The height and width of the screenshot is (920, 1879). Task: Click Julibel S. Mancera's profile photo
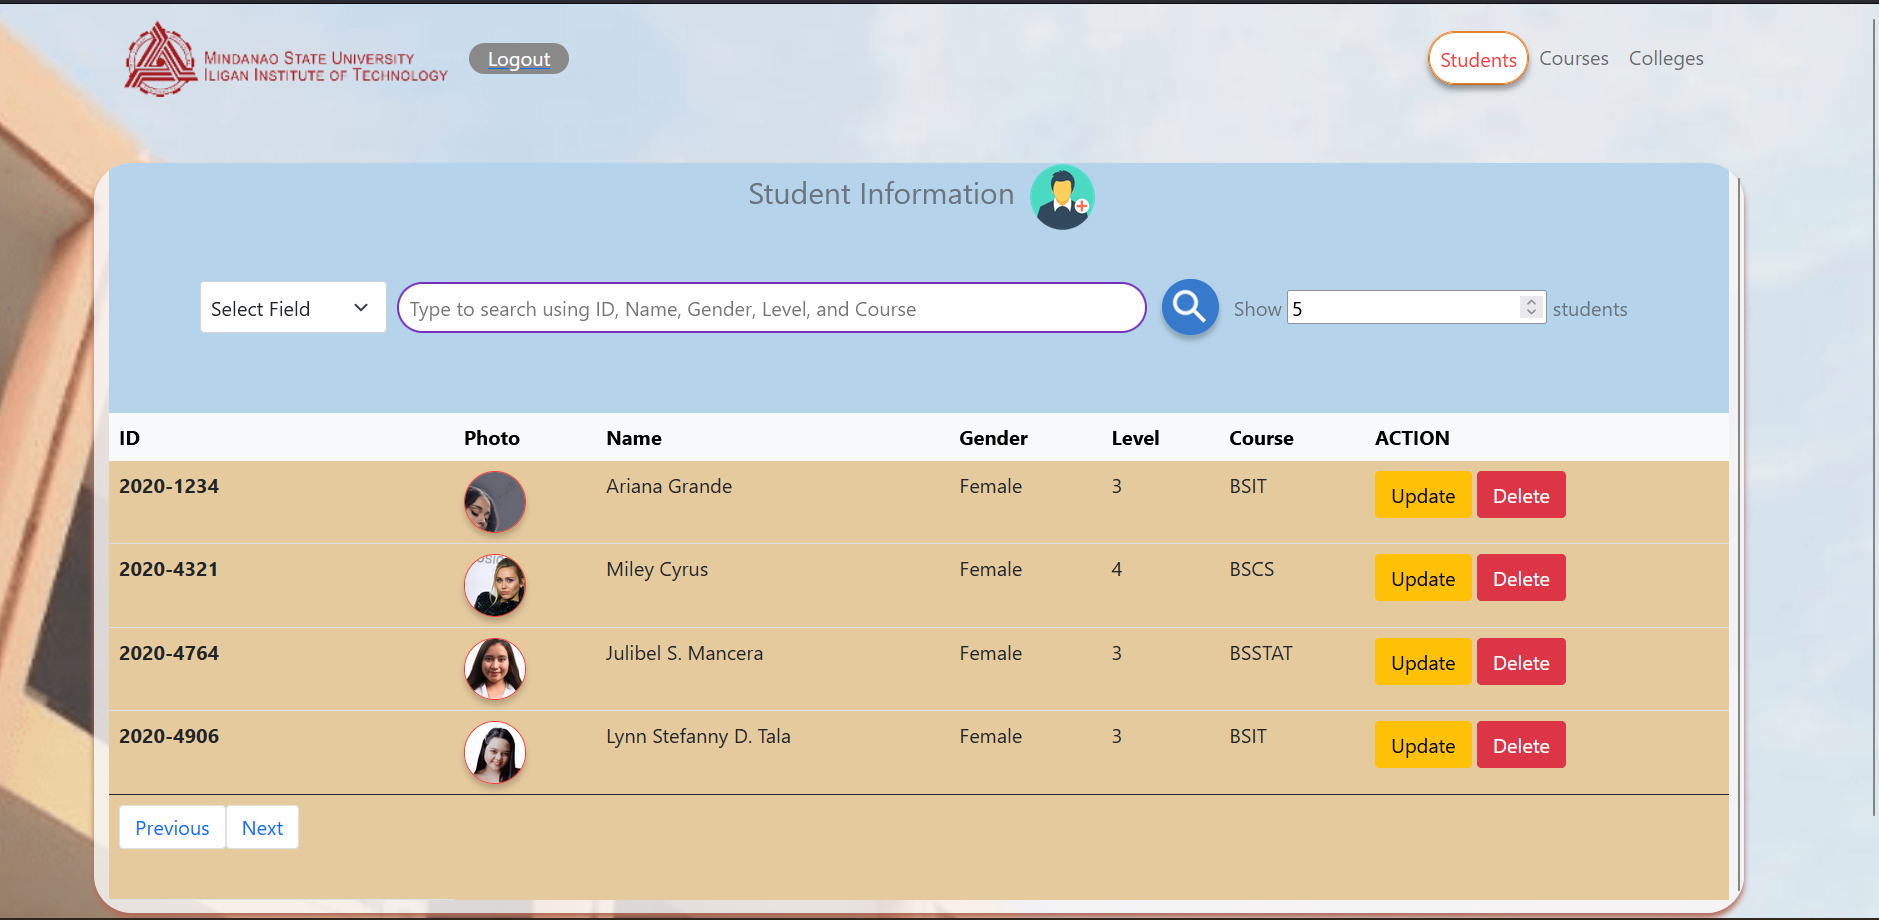494,669
